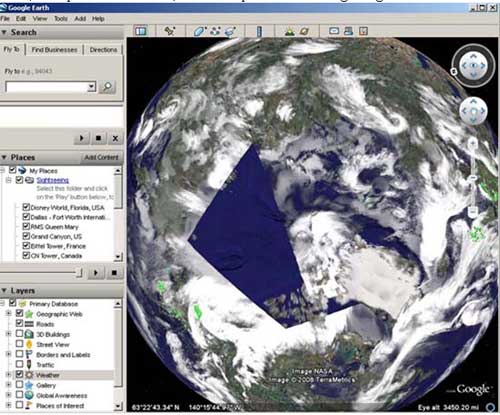Viewport: 500px width, 415px height.
Task: Uncheck Grand Canyon, US place
Action: point(26,236)
